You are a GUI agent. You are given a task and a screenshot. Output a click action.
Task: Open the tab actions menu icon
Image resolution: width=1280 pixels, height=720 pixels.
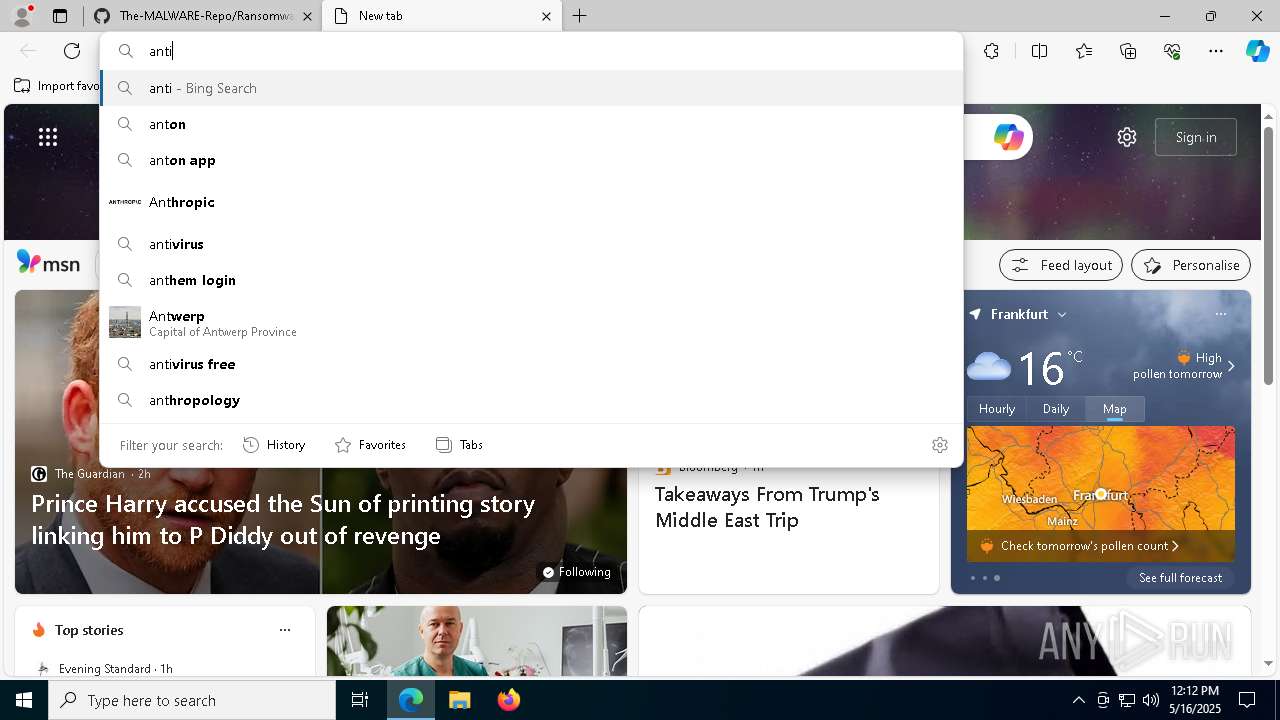(60, 16)
